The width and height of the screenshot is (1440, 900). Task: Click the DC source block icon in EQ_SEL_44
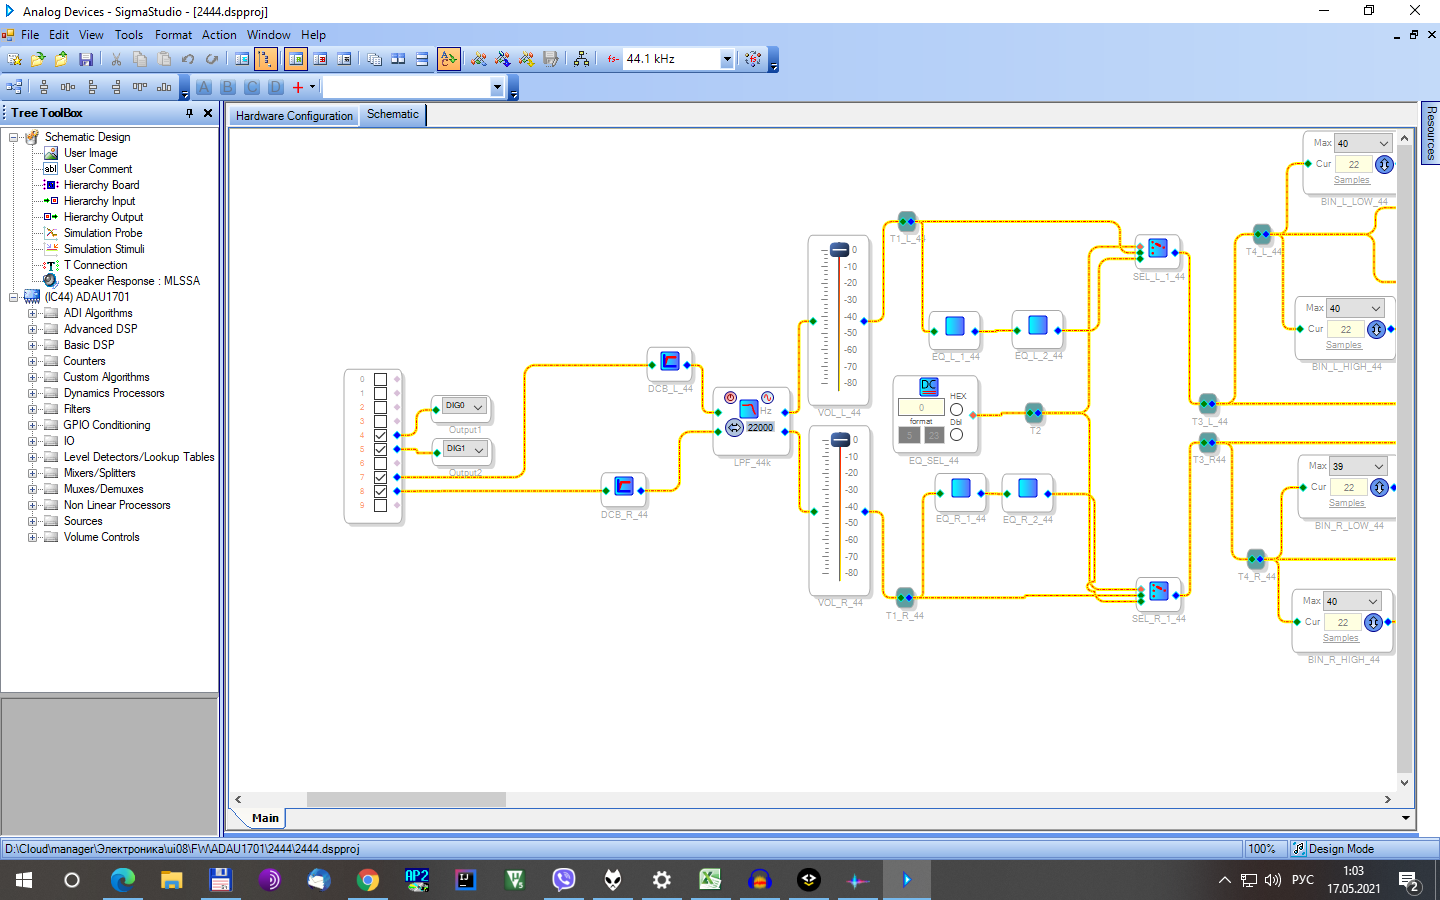click(929, 385)
